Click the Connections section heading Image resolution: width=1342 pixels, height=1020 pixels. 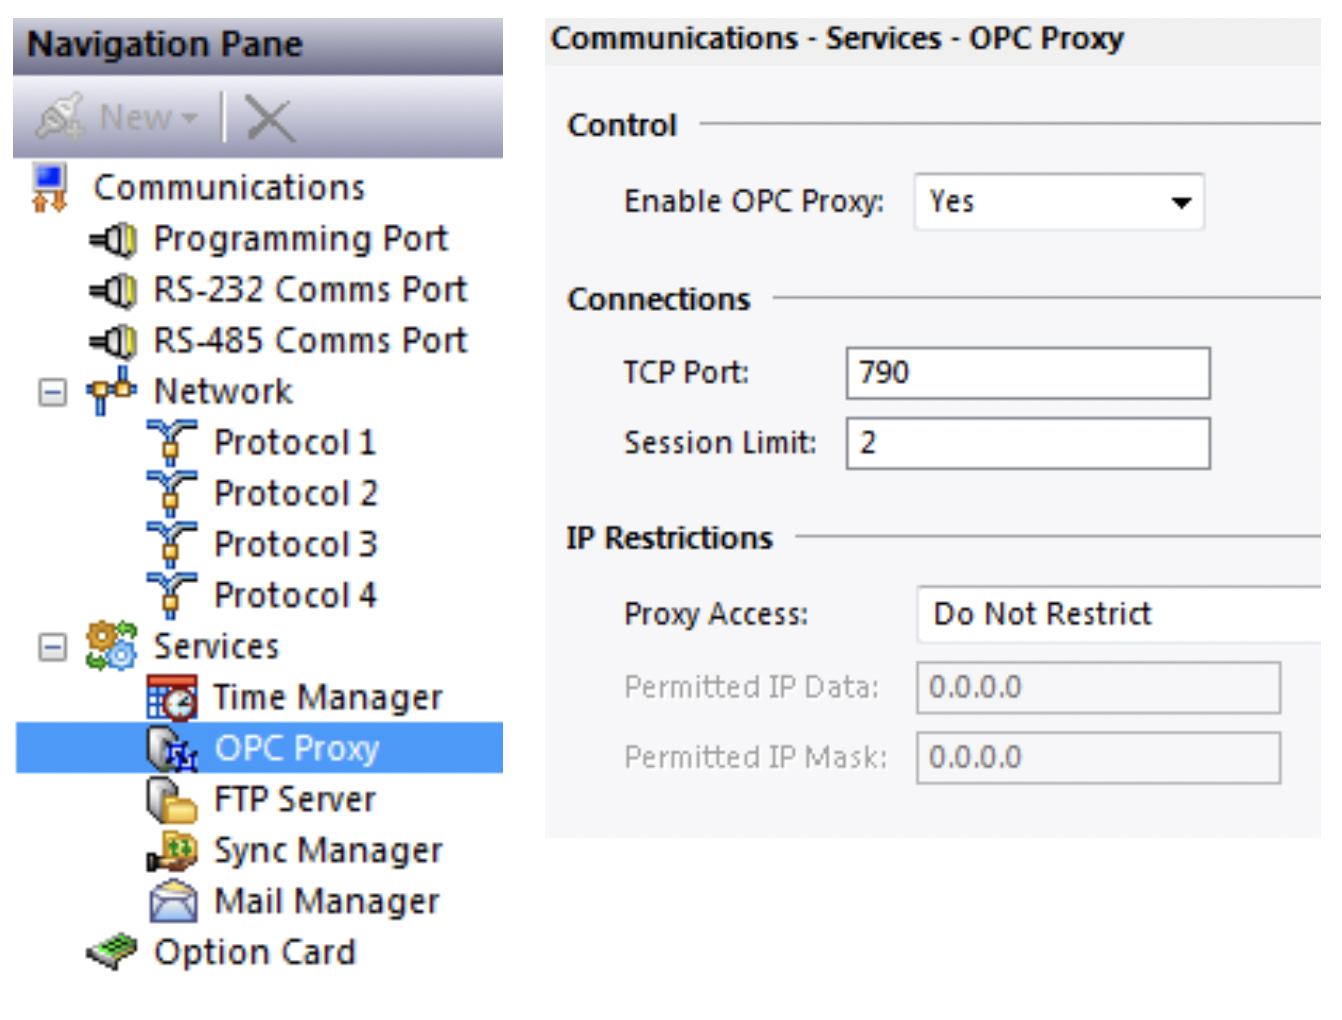659,300
